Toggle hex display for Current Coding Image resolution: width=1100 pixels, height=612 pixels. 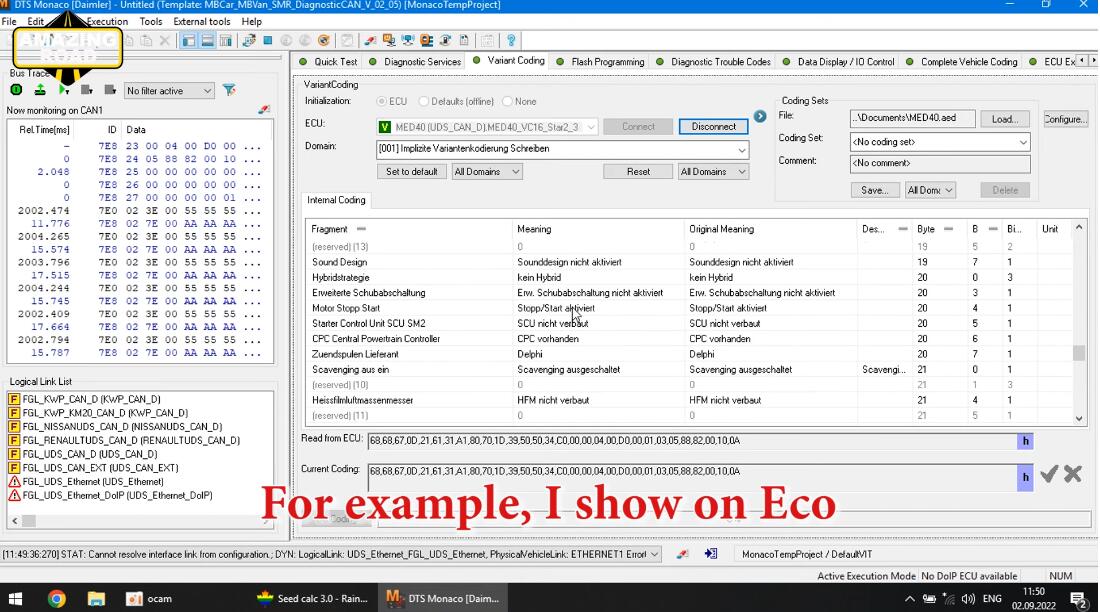pyautogui.click(x=1025, y=477)
